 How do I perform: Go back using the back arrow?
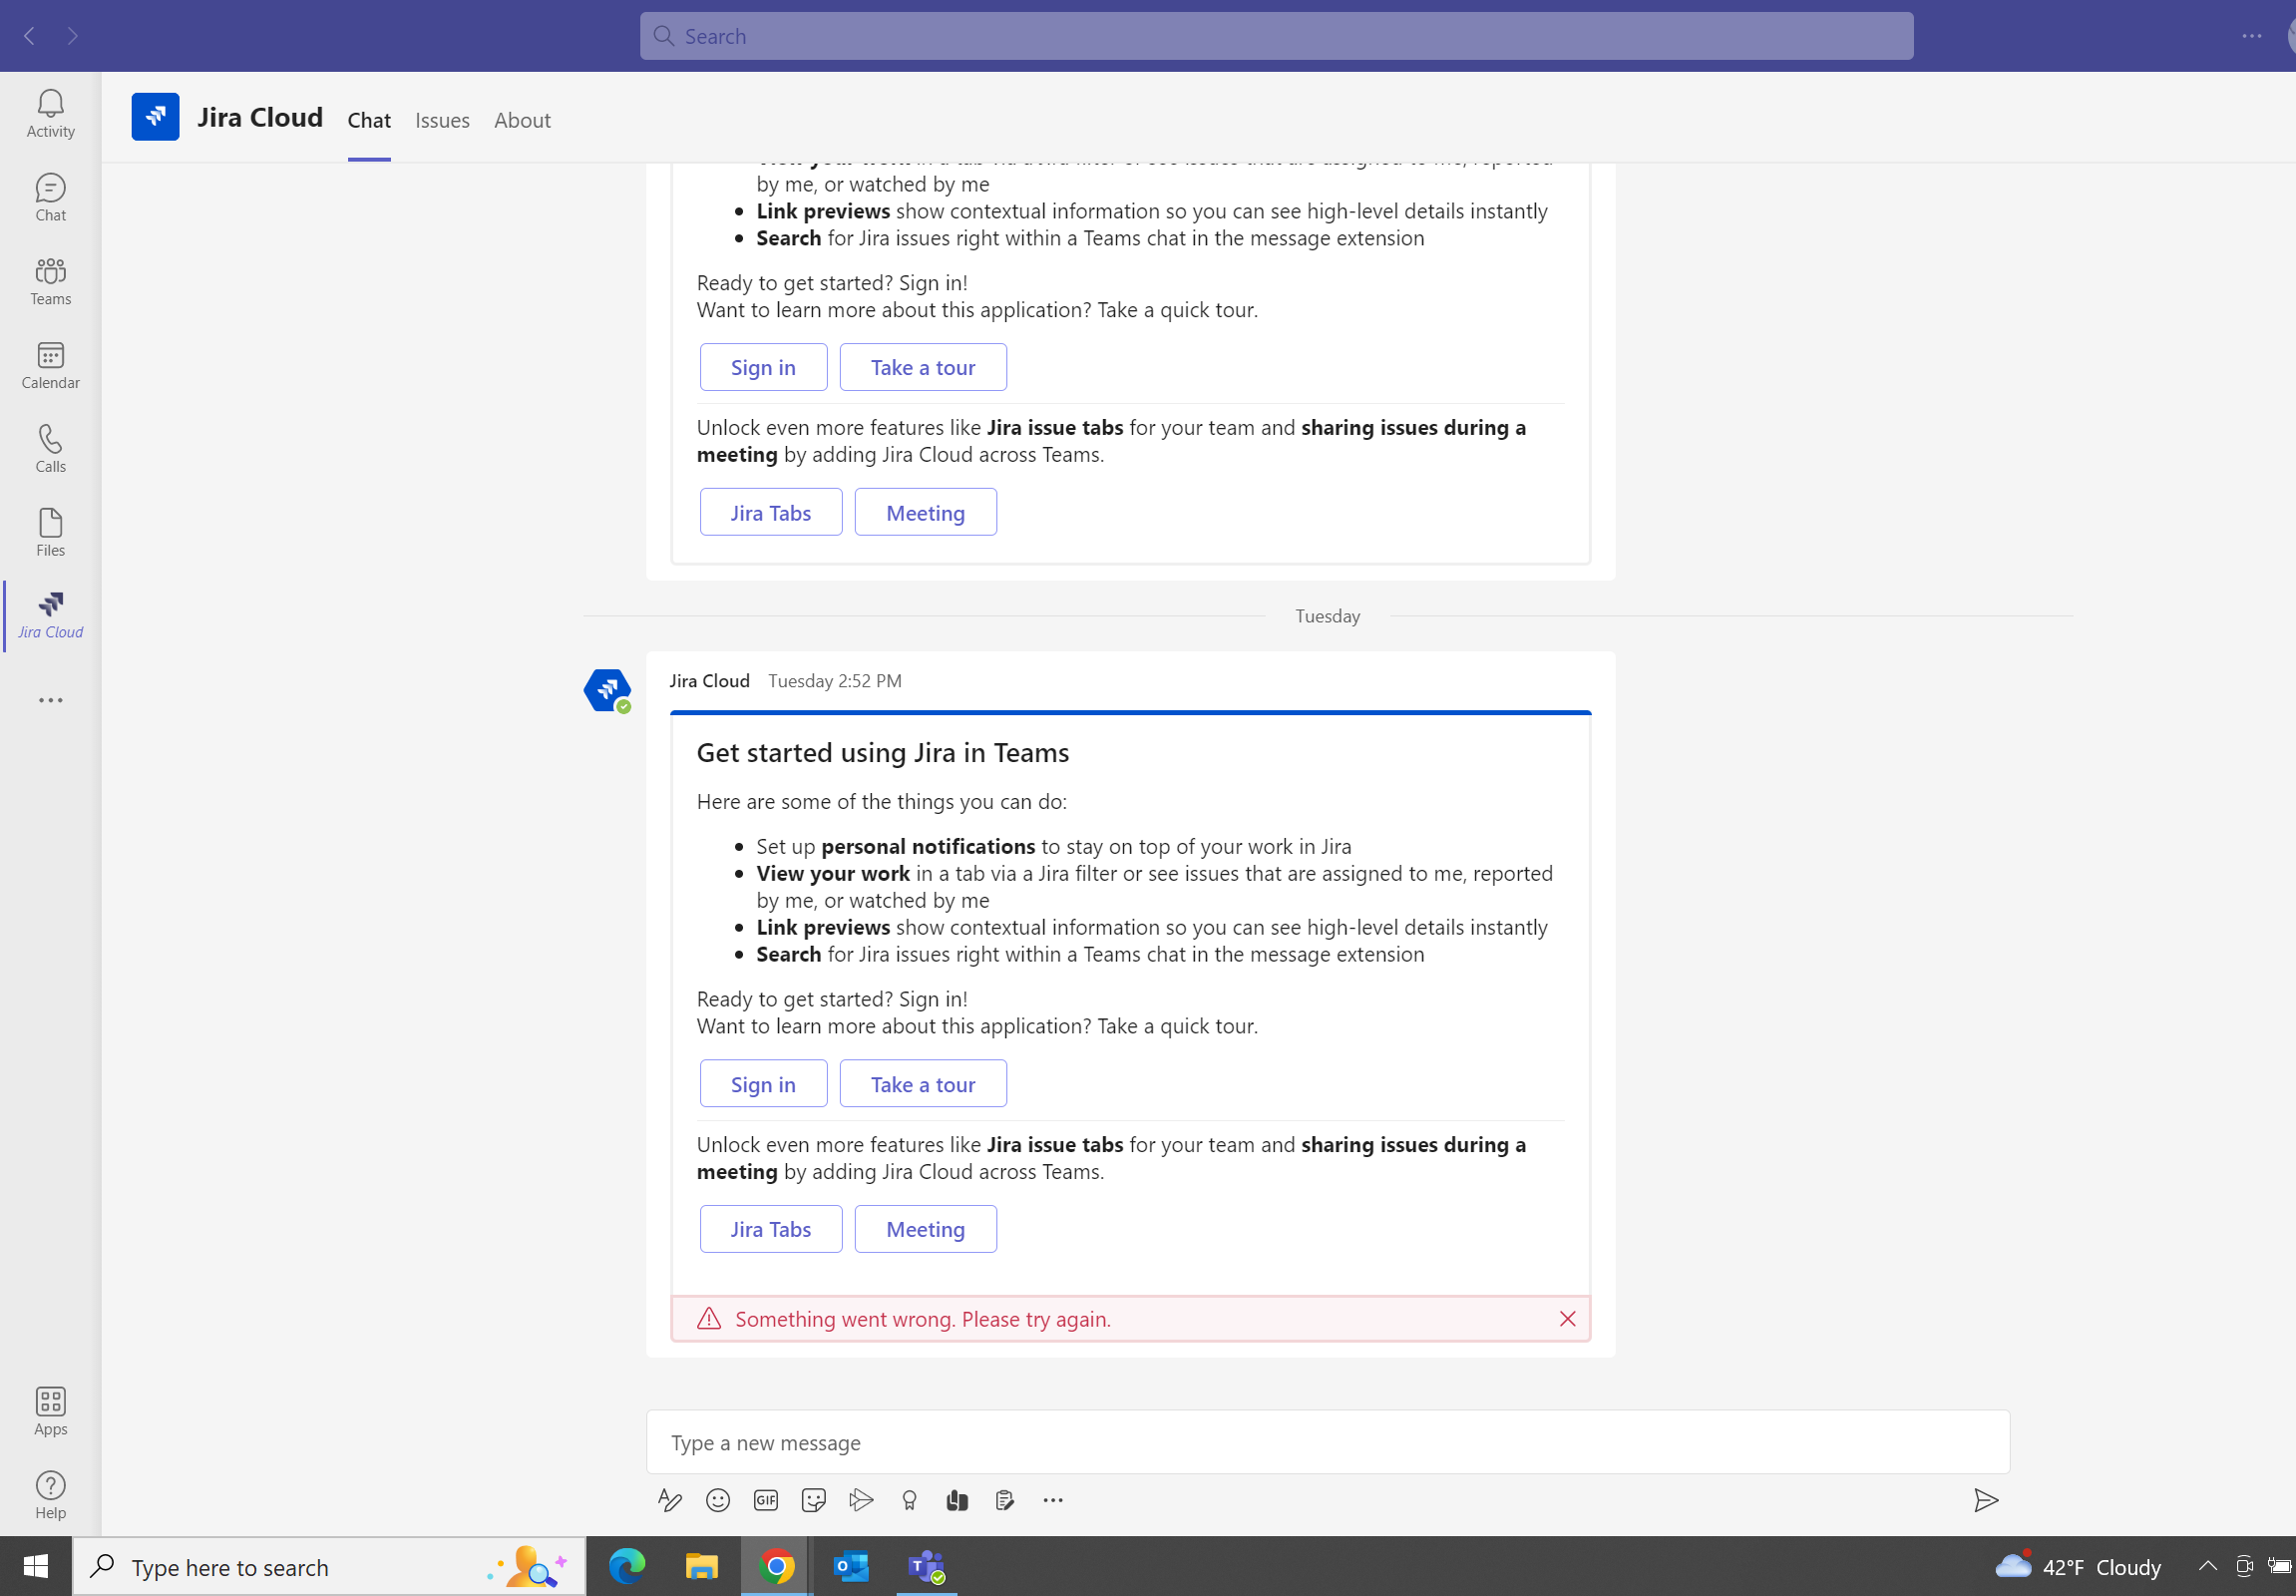click(30, 36)
